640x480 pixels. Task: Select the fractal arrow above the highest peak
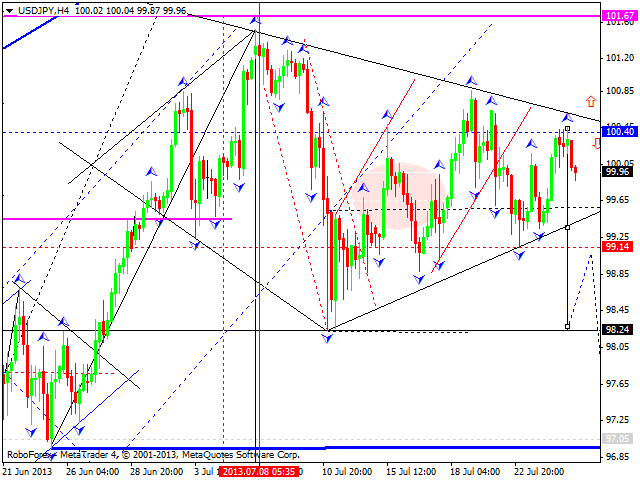pyautogui.click(x=254, y=20)
